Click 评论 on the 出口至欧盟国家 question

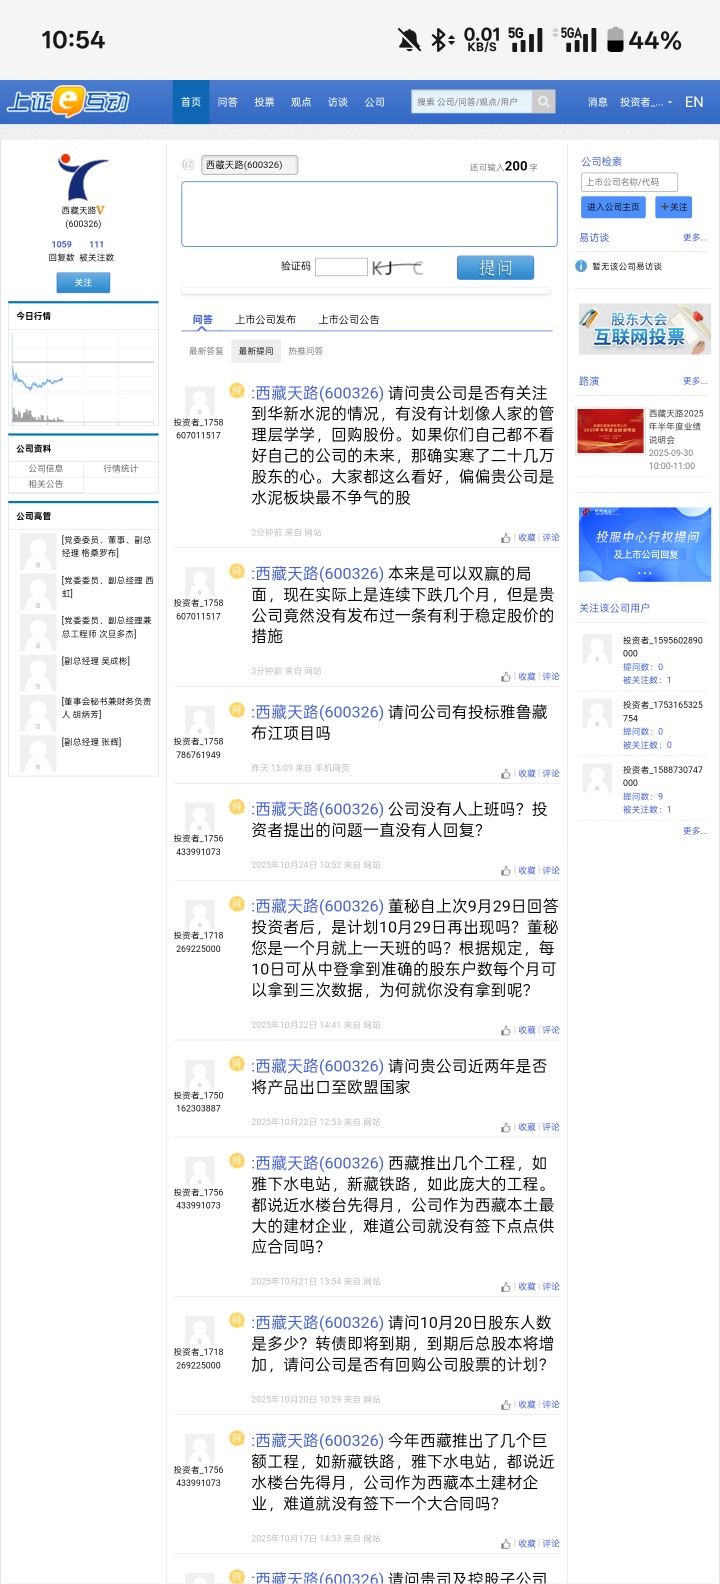pos(551,1127)
